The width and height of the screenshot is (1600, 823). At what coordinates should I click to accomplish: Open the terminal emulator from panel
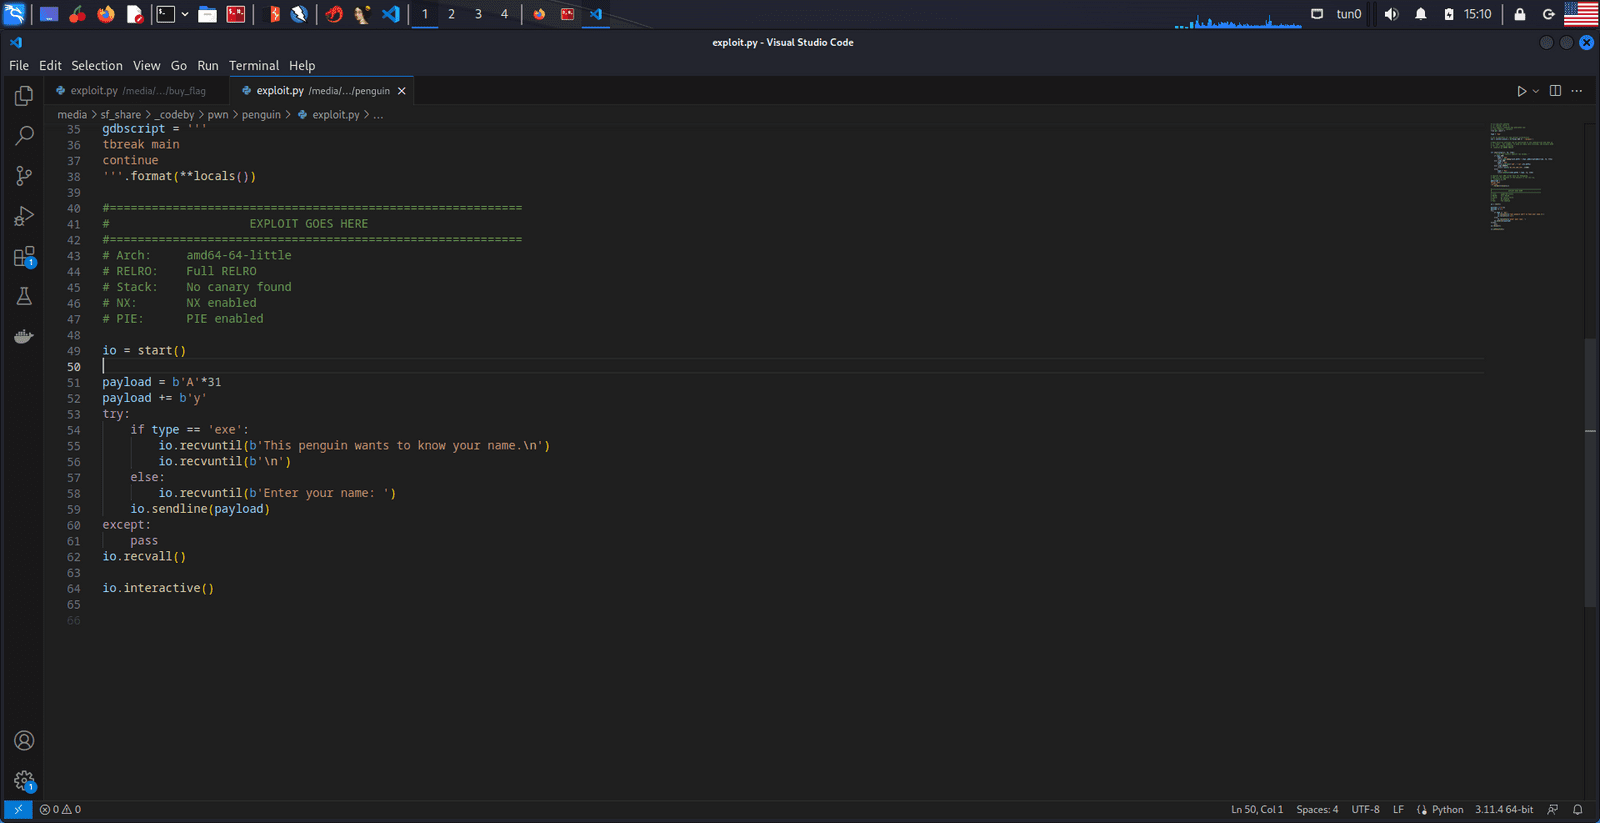point(166,14)
